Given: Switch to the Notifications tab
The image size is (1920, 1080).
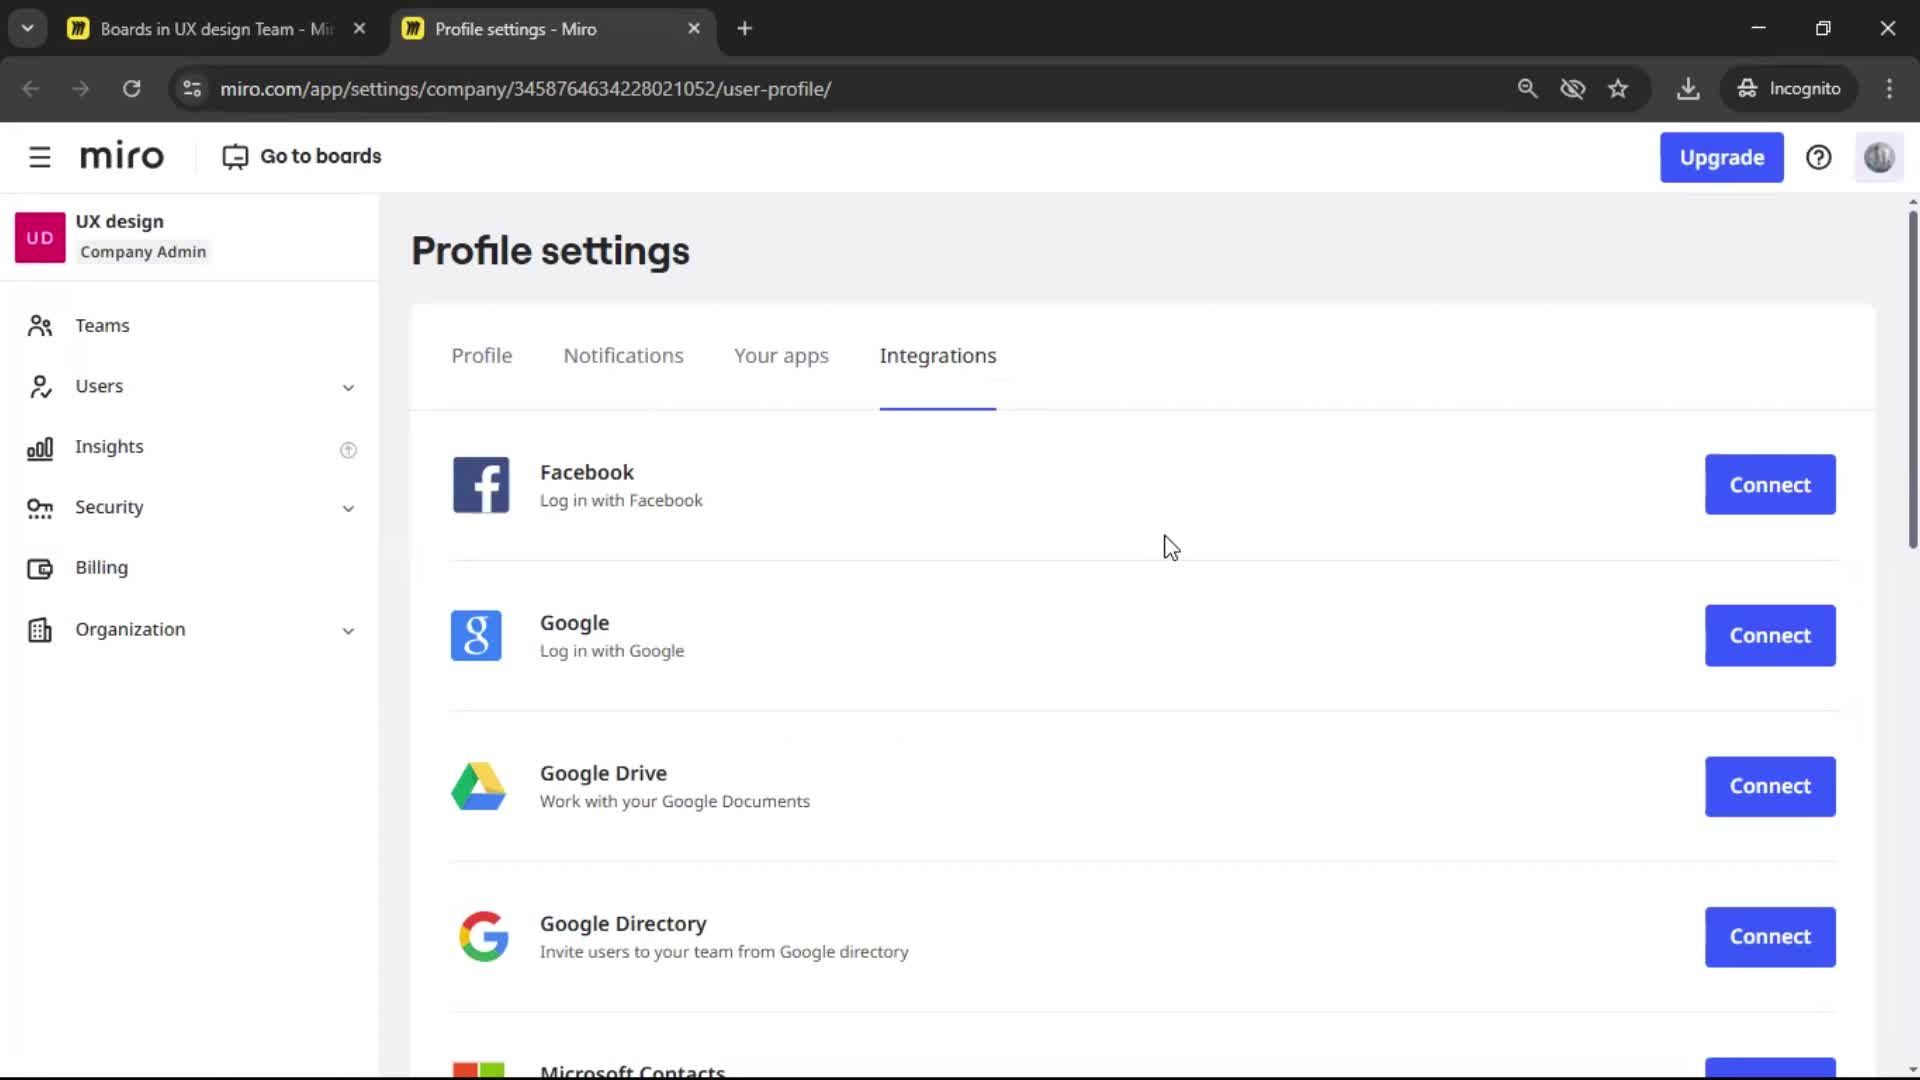Looking at the screenshot, I should 623,356.
